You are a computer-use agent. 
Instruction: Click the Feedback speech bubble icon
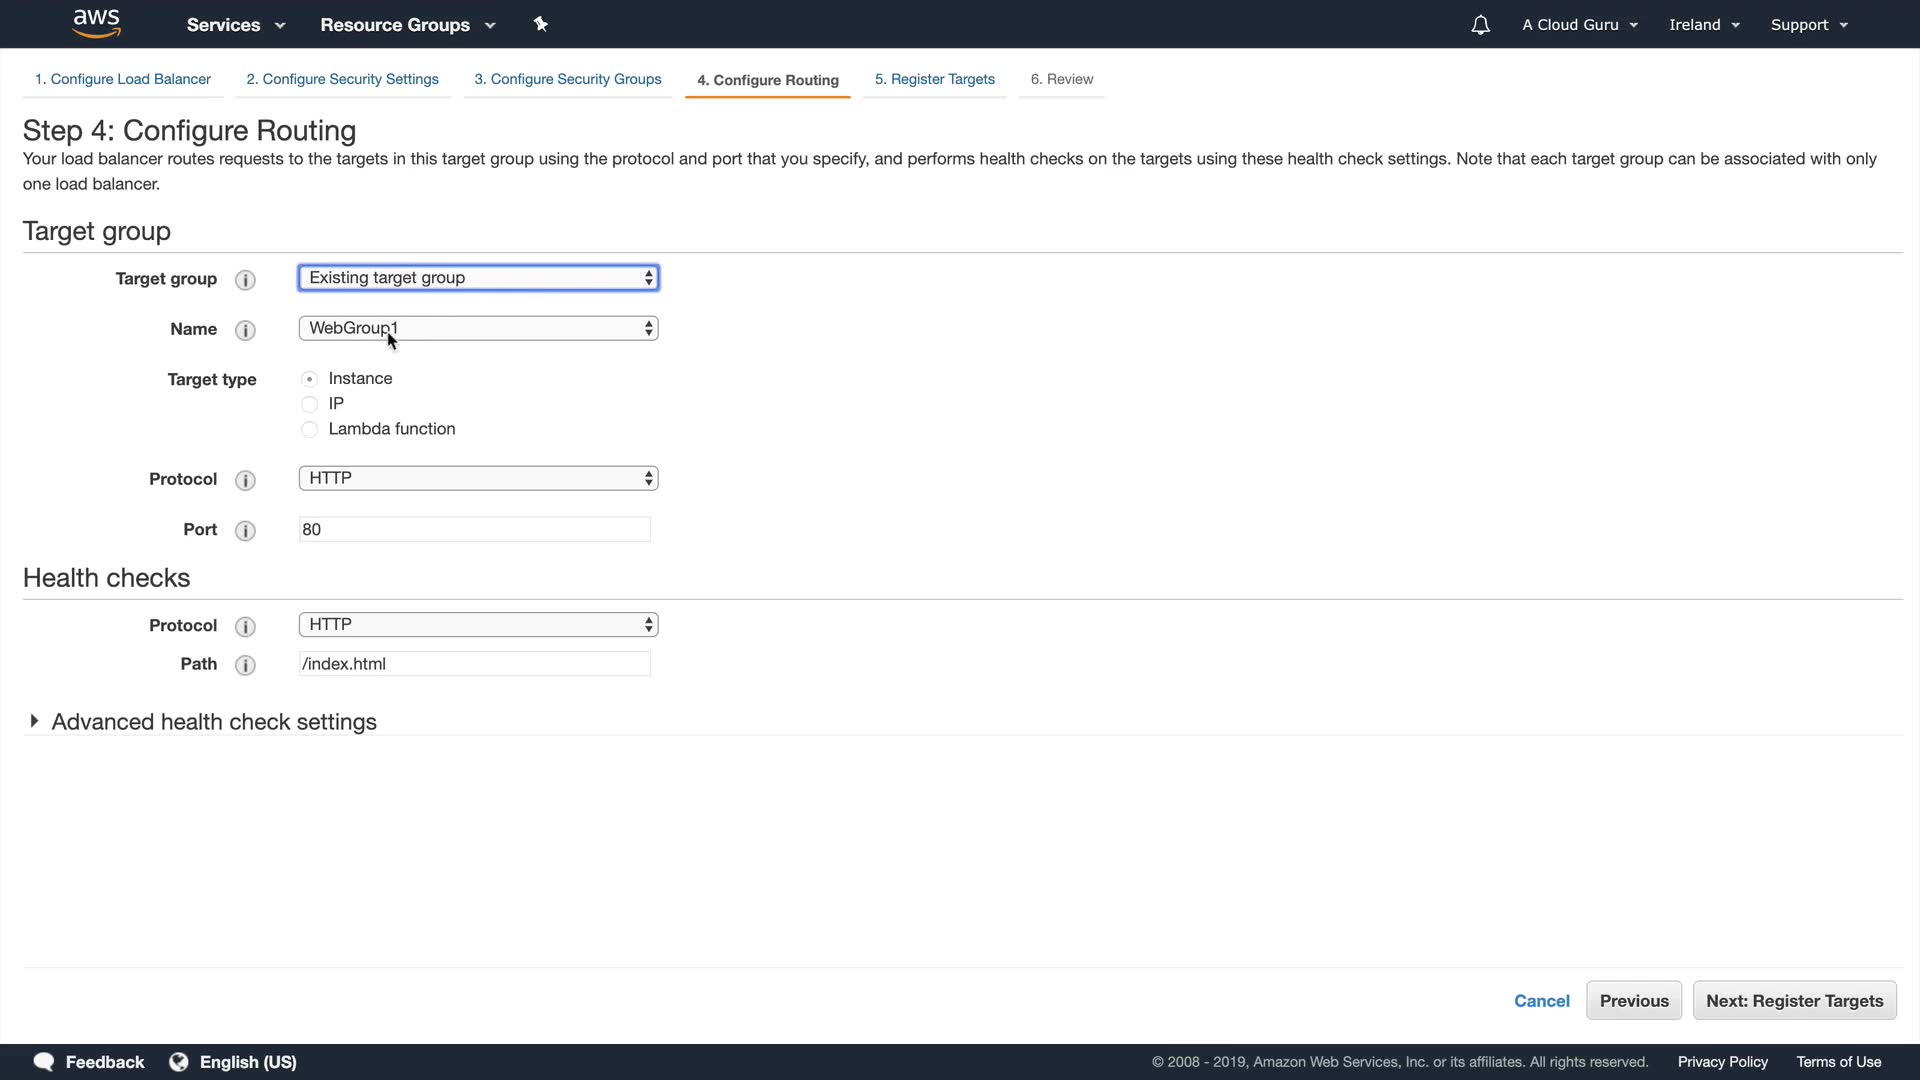pos(44,1062)
